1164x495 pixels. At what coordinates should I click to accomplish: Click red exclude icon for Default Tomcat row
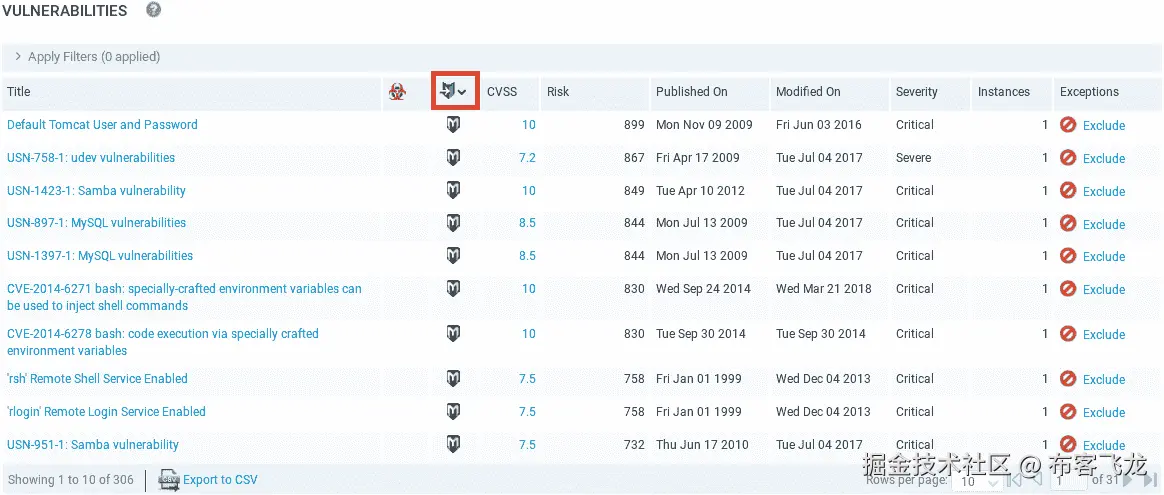click(x=1068, y=125)
